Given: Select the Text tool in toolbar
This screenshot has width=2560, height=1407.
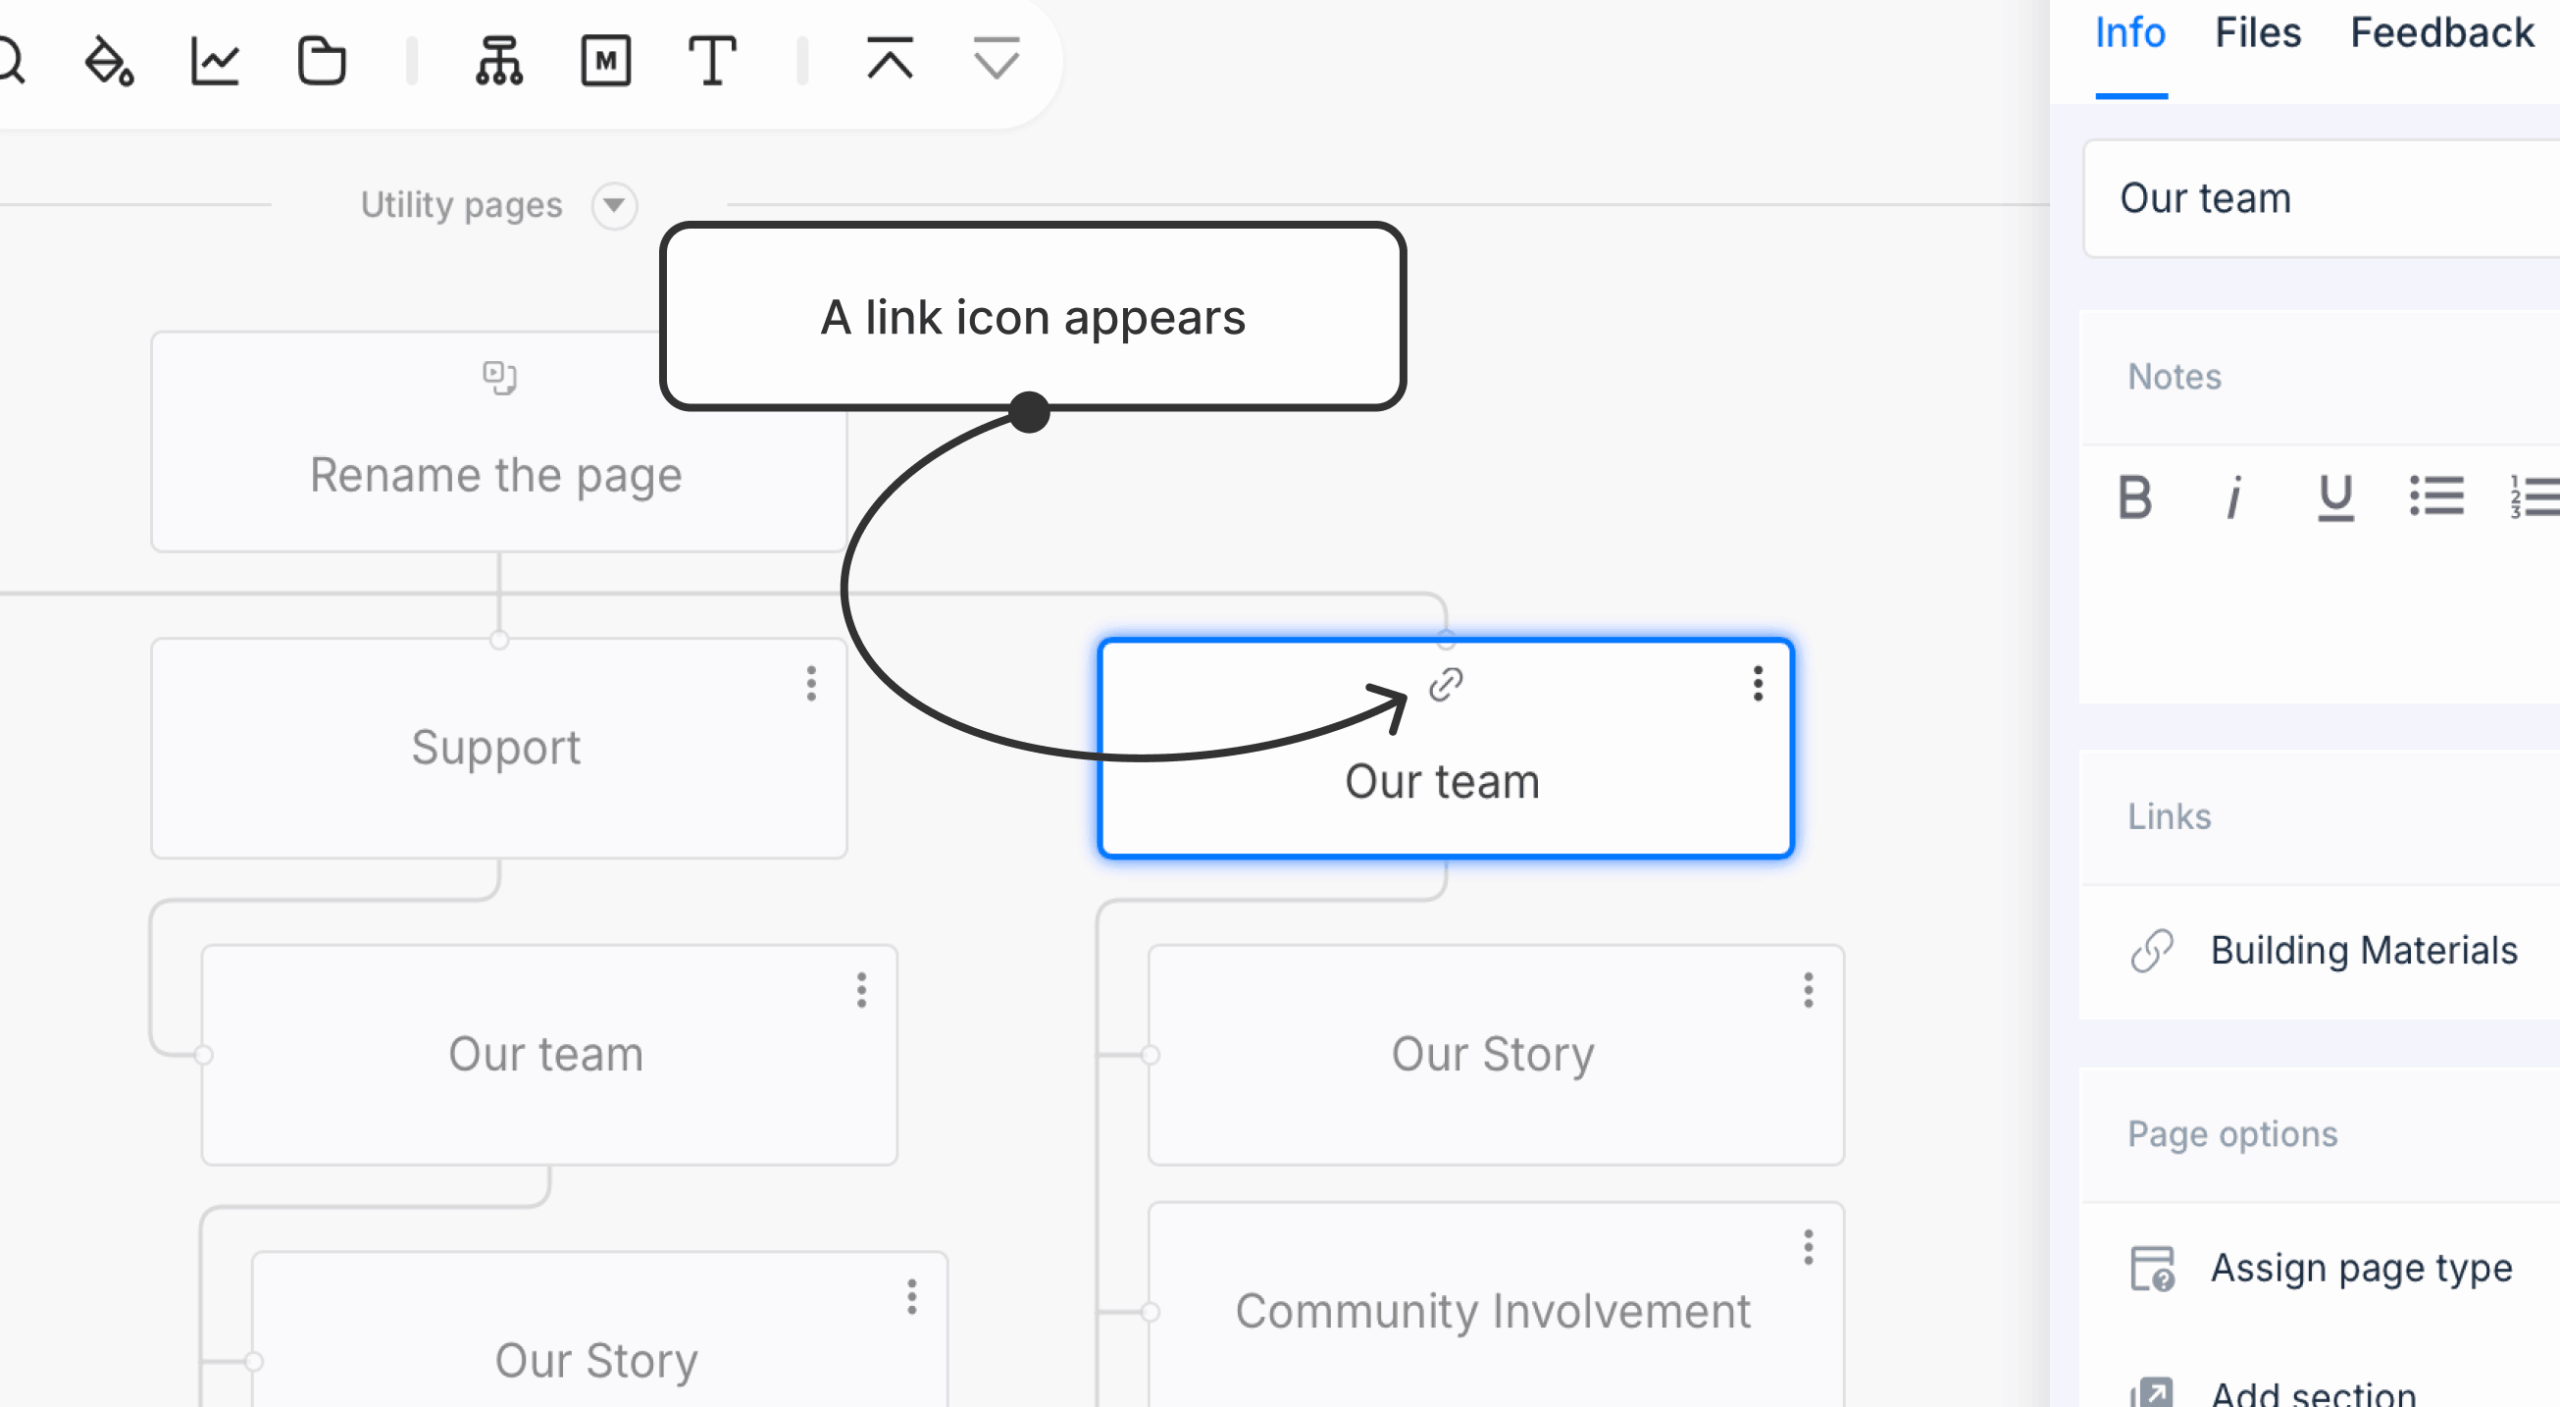Looking at the screenshot, I should (712, 62).
